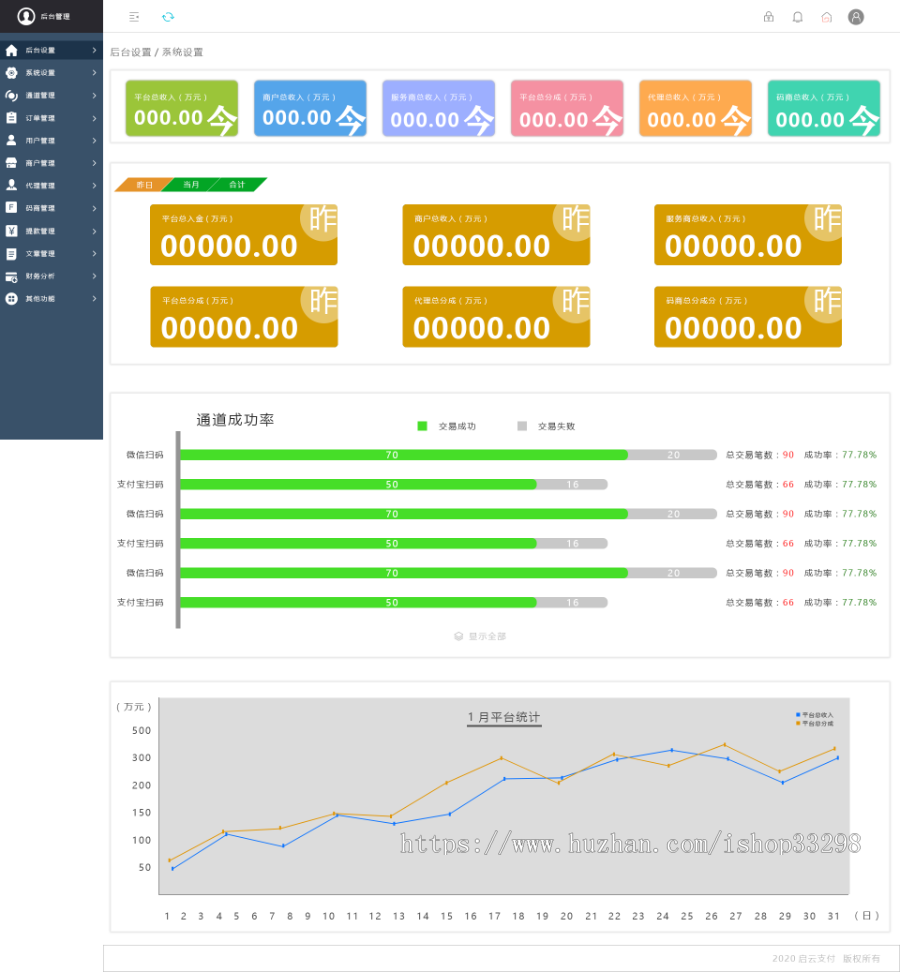This screenshot has width=900, height=972.
Task: Expand the 商户管理 chevron
Action: [94, 163]
